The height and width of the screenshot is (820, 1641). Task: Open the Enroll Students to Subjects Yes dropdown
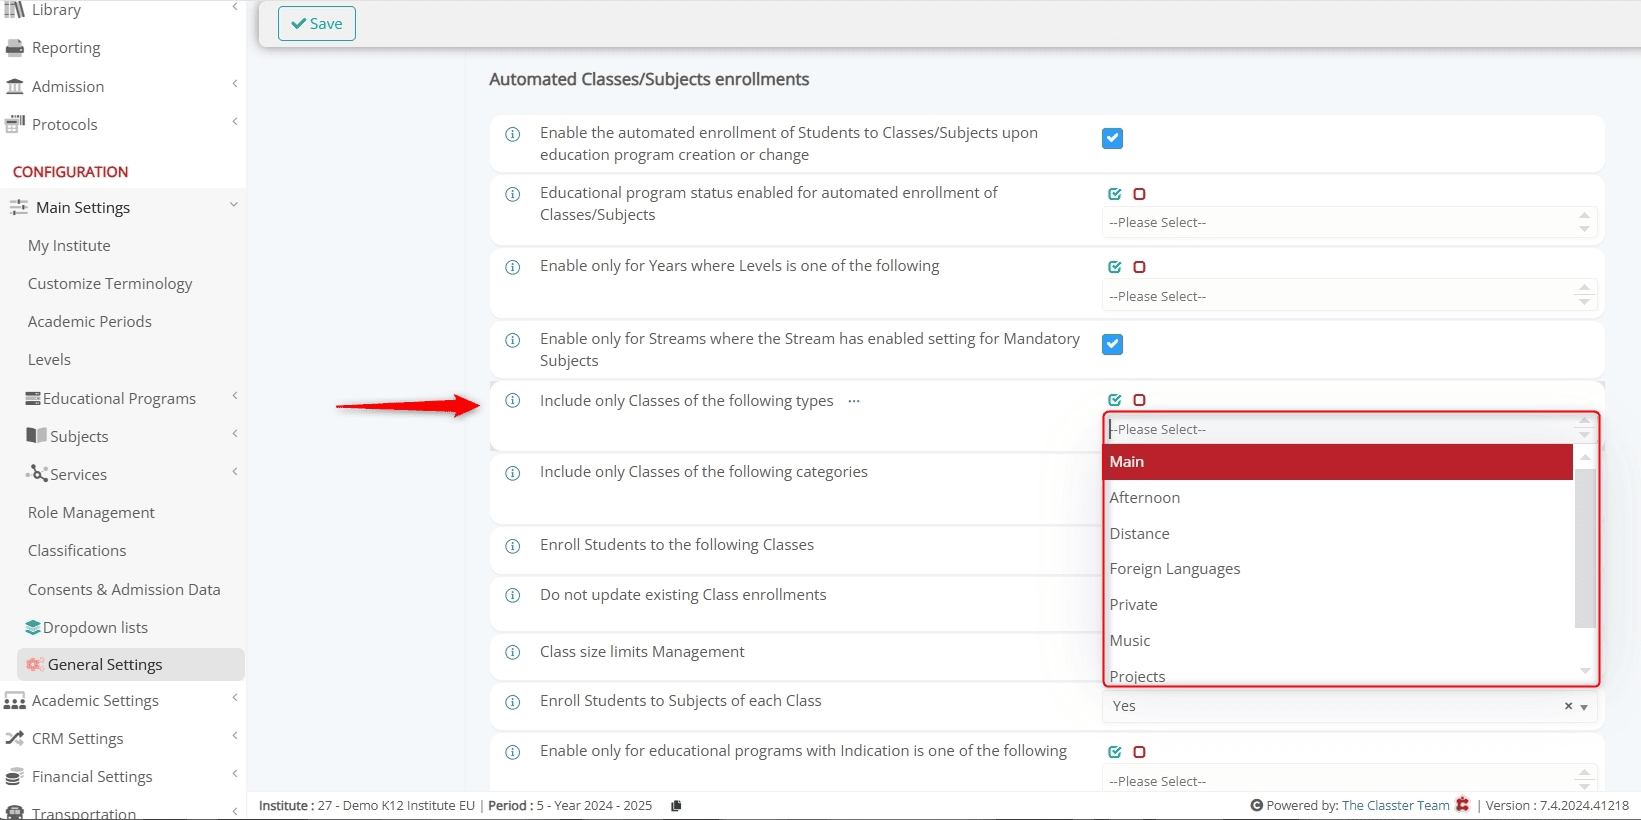point(1349,706)
